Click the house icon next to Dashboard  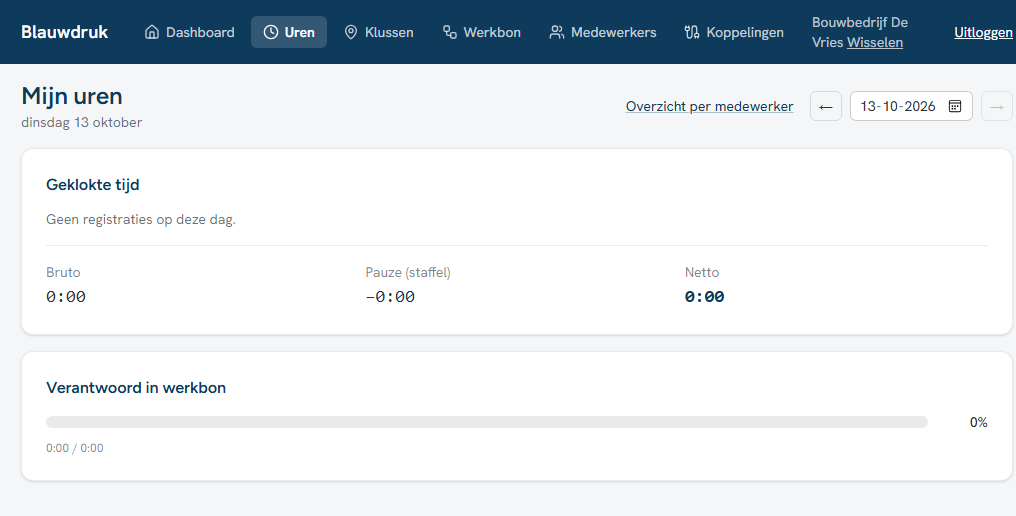[152, 32]
